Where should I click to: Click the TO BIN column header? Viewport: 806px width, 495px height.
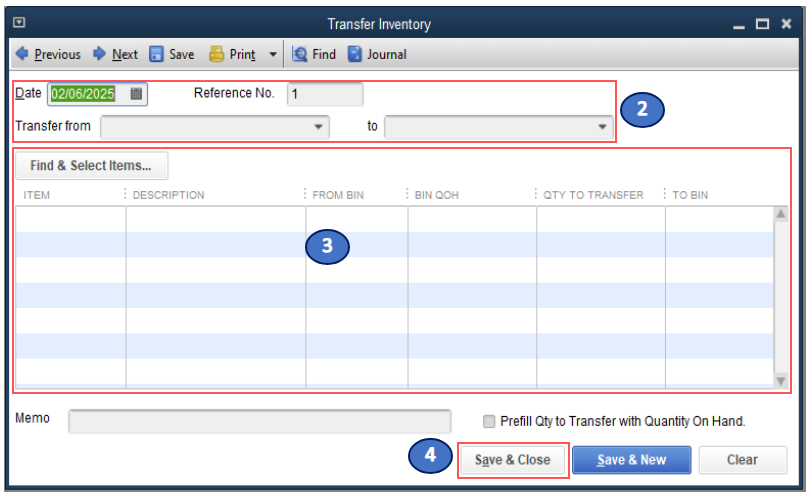690,195
